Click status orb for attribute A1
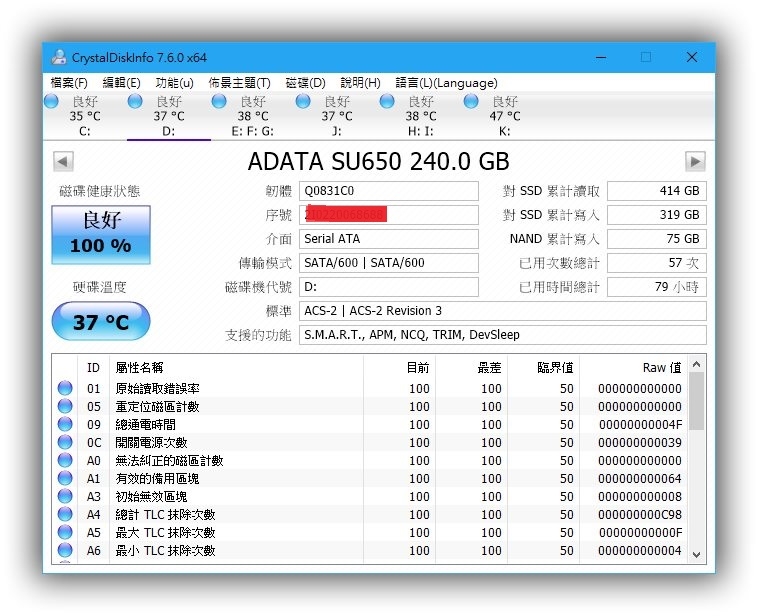758x616 pixels. (65, 478)
